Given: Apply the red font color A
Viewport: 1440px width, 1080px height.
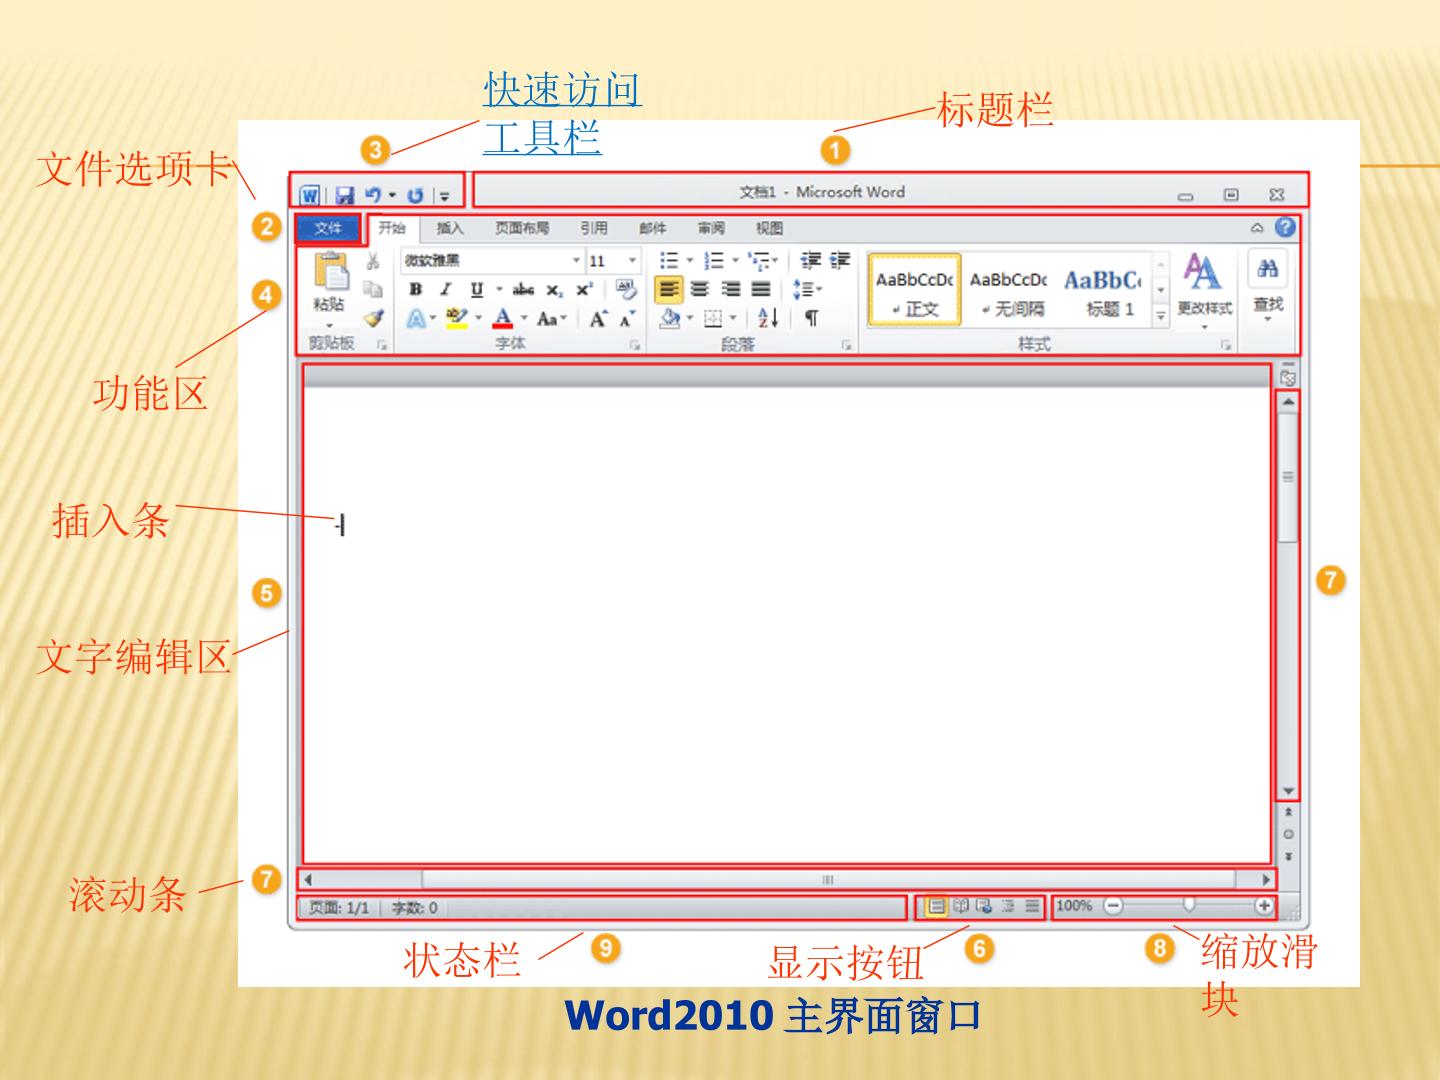Looking at the screenshot, I should tap(503, 319).
